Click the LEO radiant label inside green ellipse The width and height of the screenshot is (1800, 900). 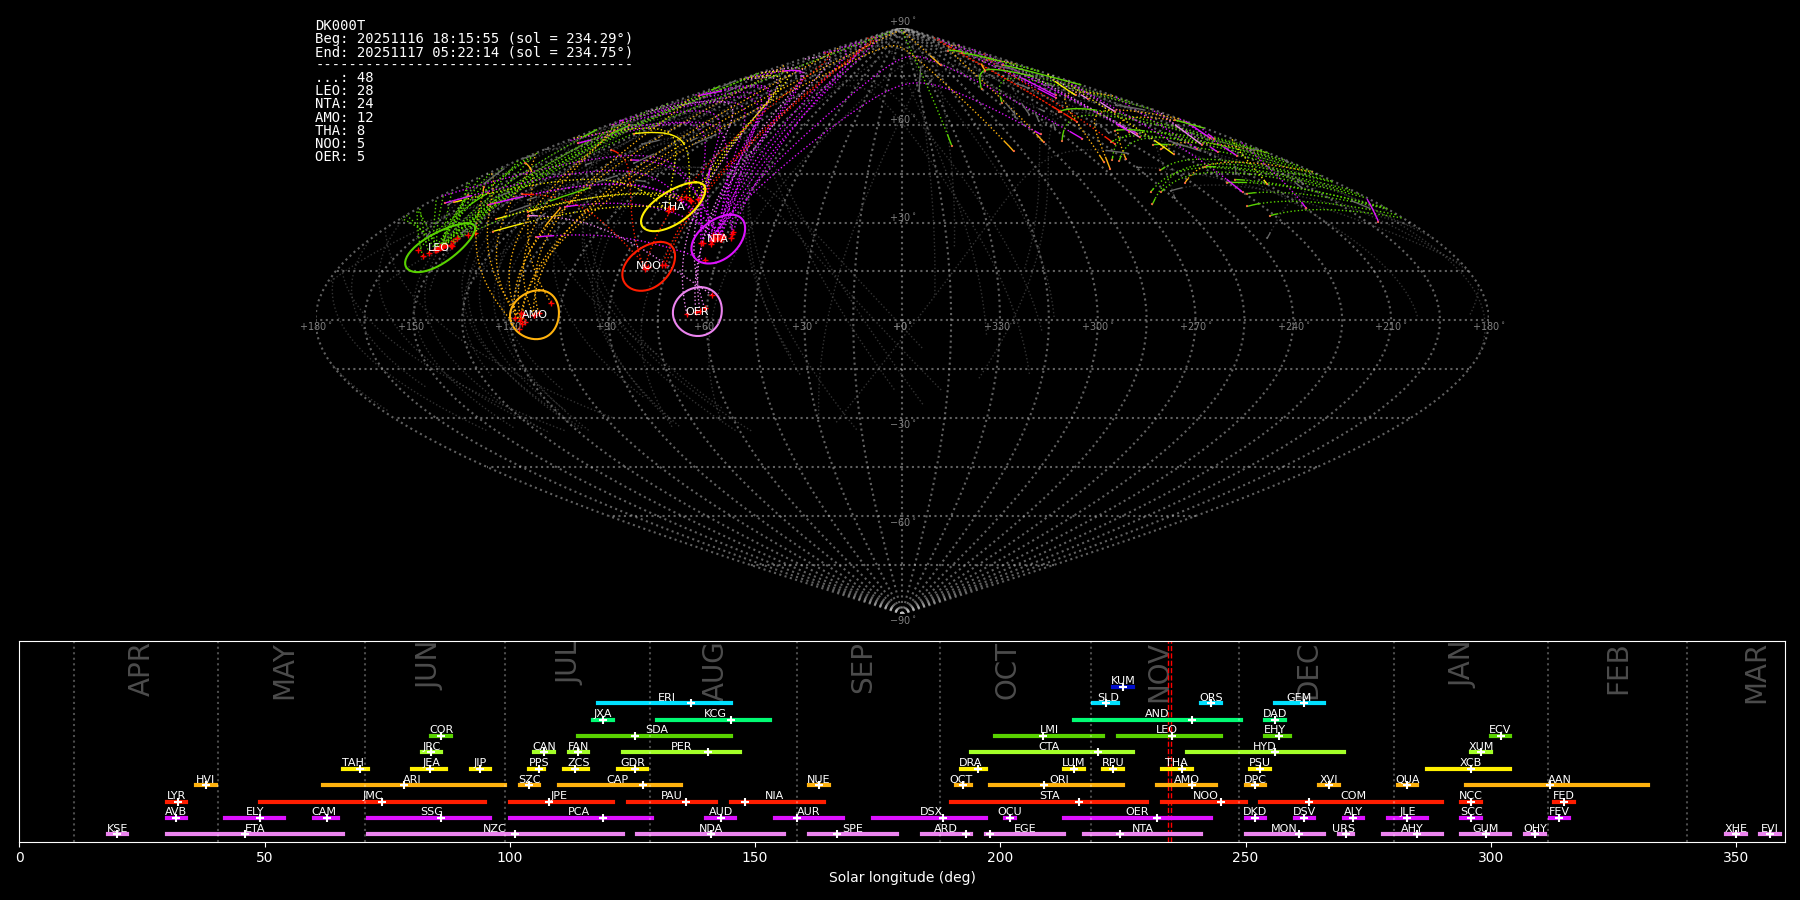pyautogui.click(x=438, y=248)
